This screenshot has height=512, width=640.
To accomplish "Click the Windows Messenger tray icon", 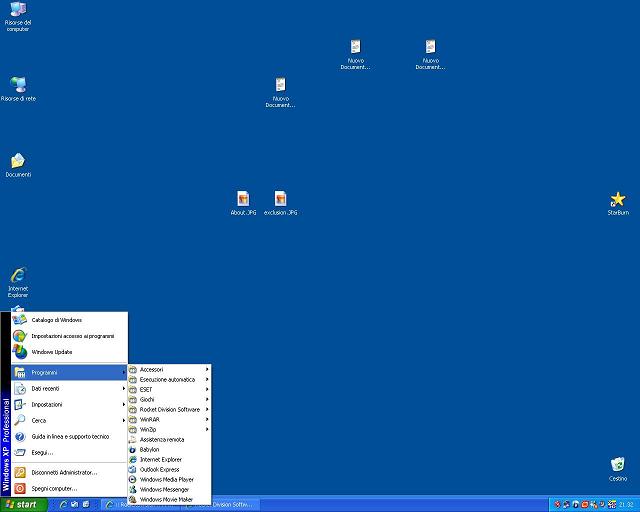I will click(566, 505).
